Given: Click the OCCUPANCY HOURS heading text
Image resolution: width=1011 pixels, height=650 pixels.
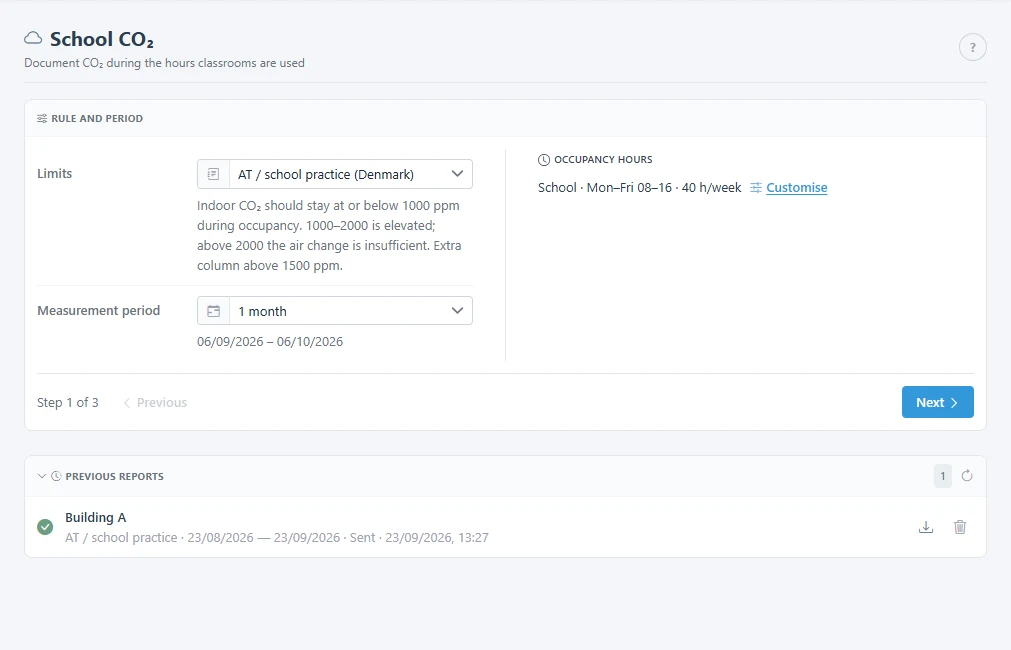Looking at the screenshot, I should (604, 160).
